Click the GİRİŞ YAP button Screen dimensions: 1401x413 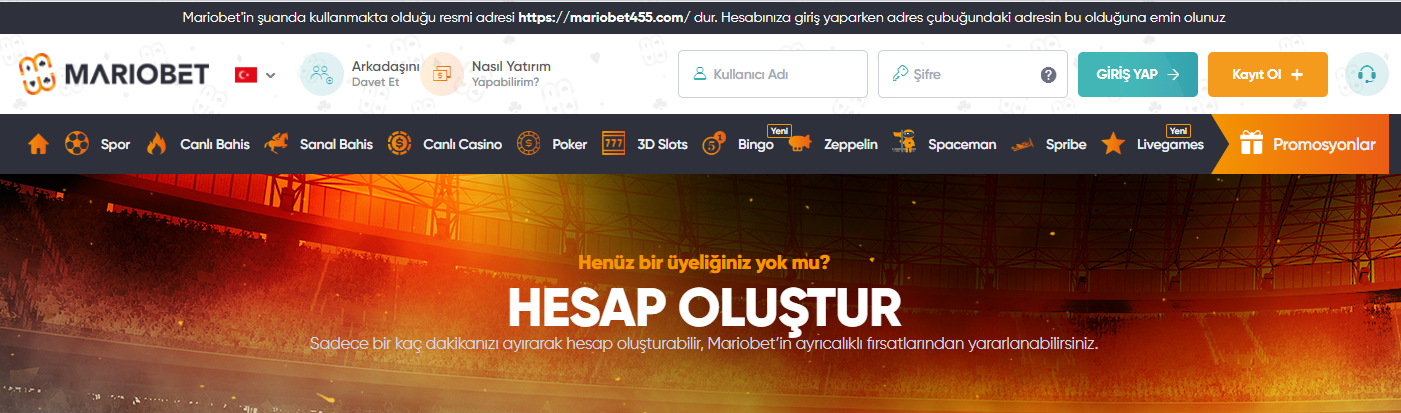[1137, 74]
